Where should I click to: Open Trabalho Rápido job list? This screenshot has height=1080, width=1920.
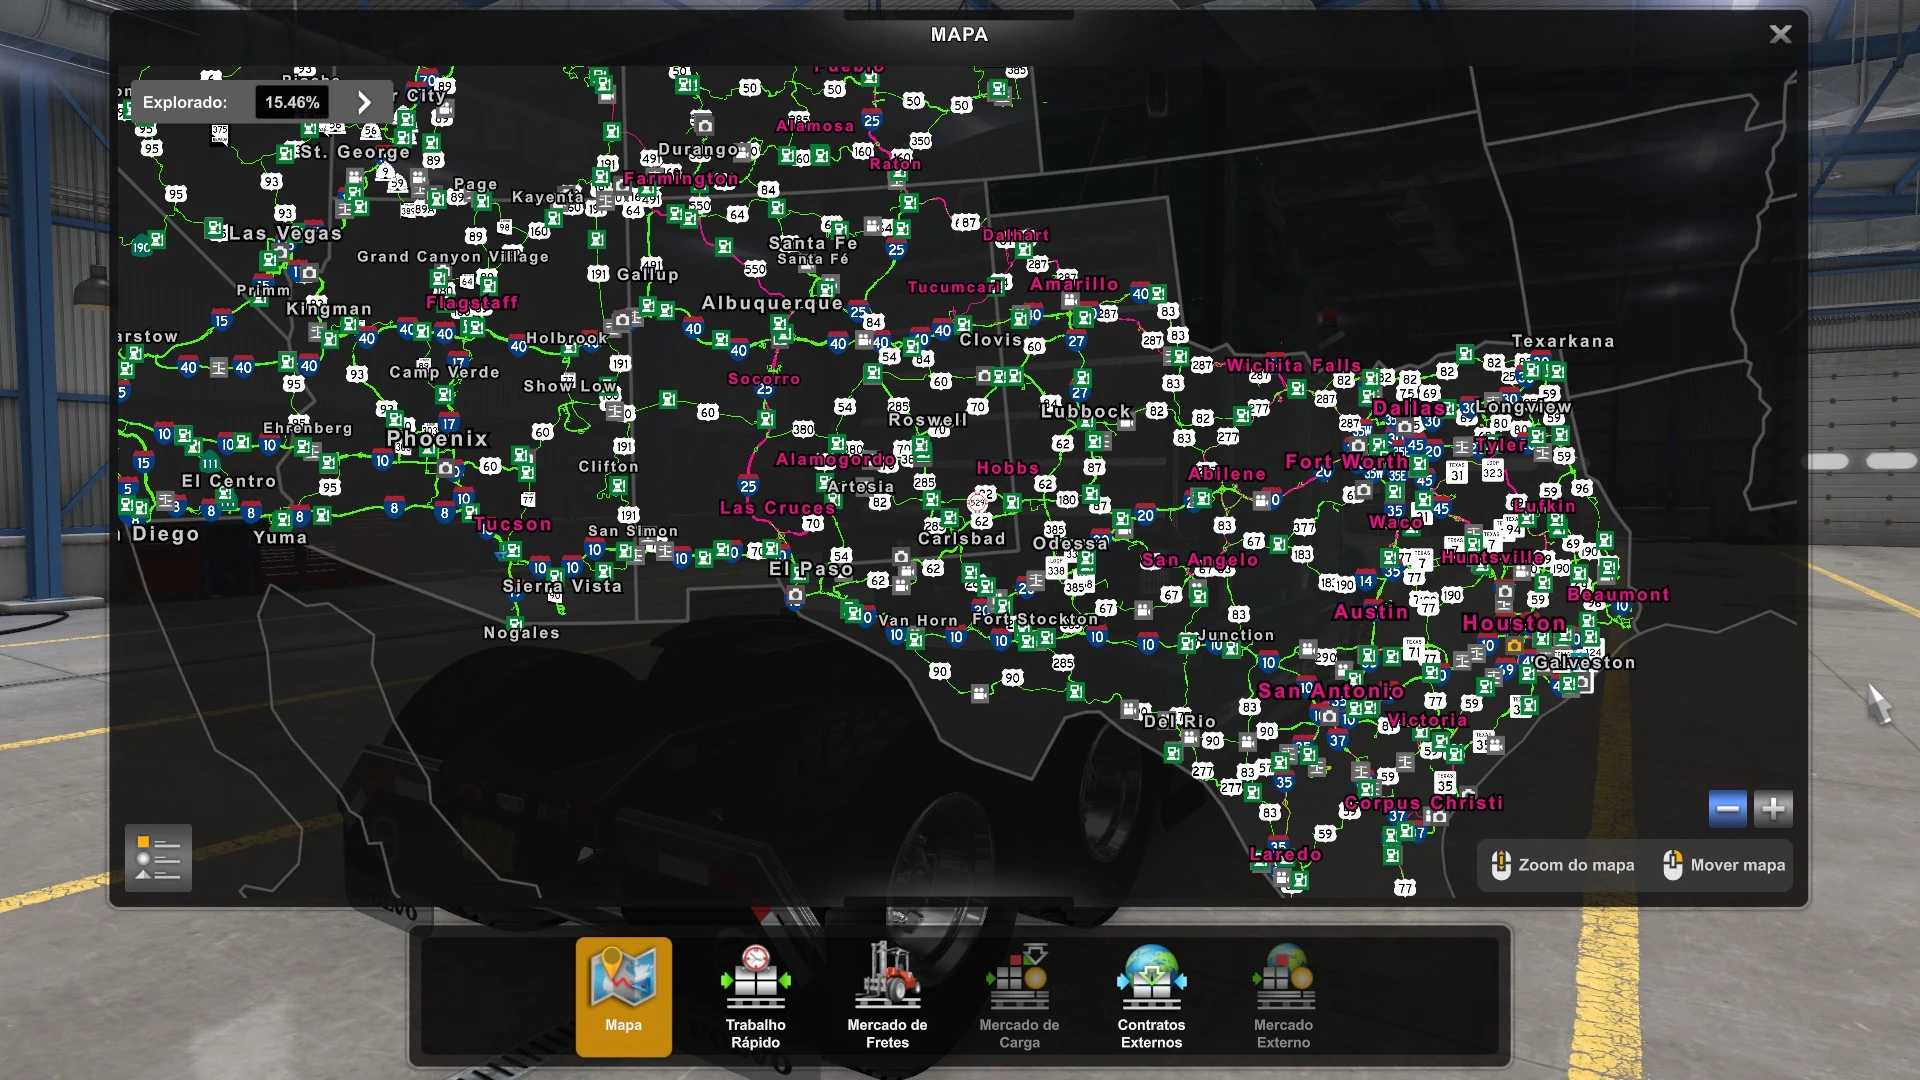click(755, 995)
